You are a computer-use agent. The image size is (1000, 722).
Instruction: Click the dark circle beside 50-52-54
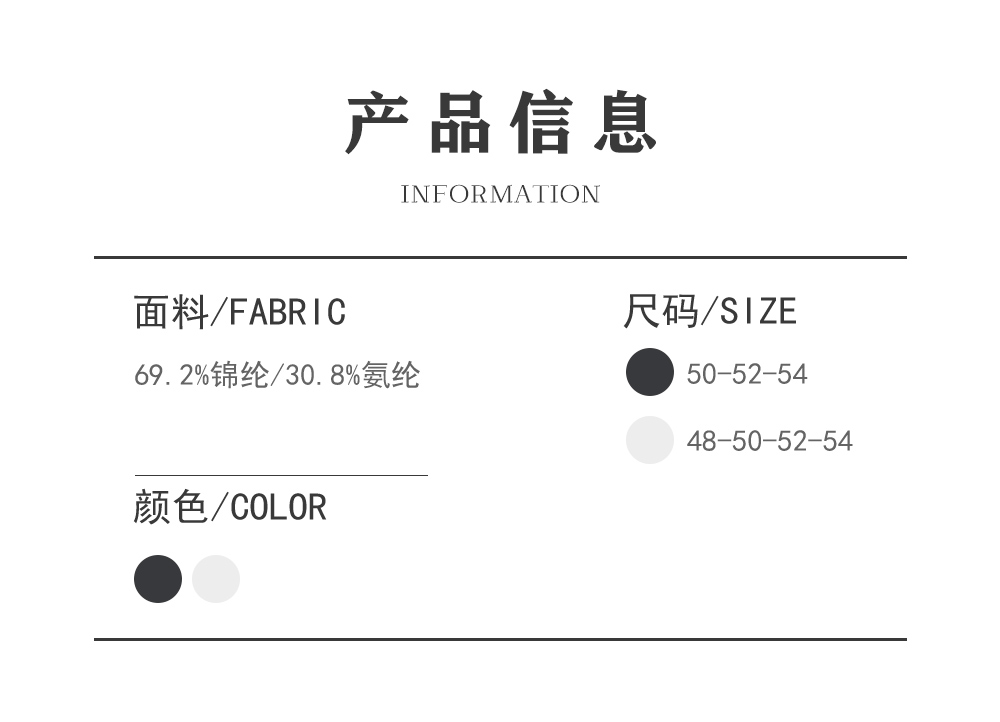[x=650, y=373]
